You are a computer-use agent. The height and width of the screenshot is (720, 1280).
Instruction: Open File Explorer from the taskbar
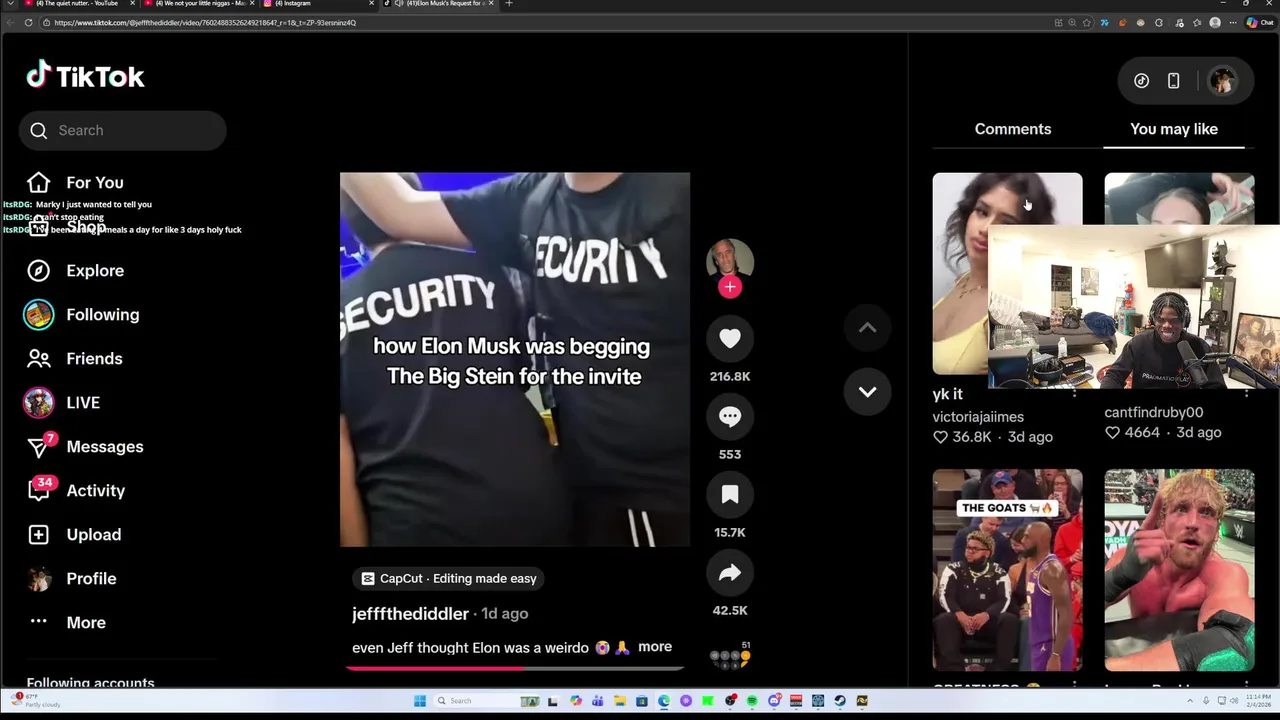[619, 701]
